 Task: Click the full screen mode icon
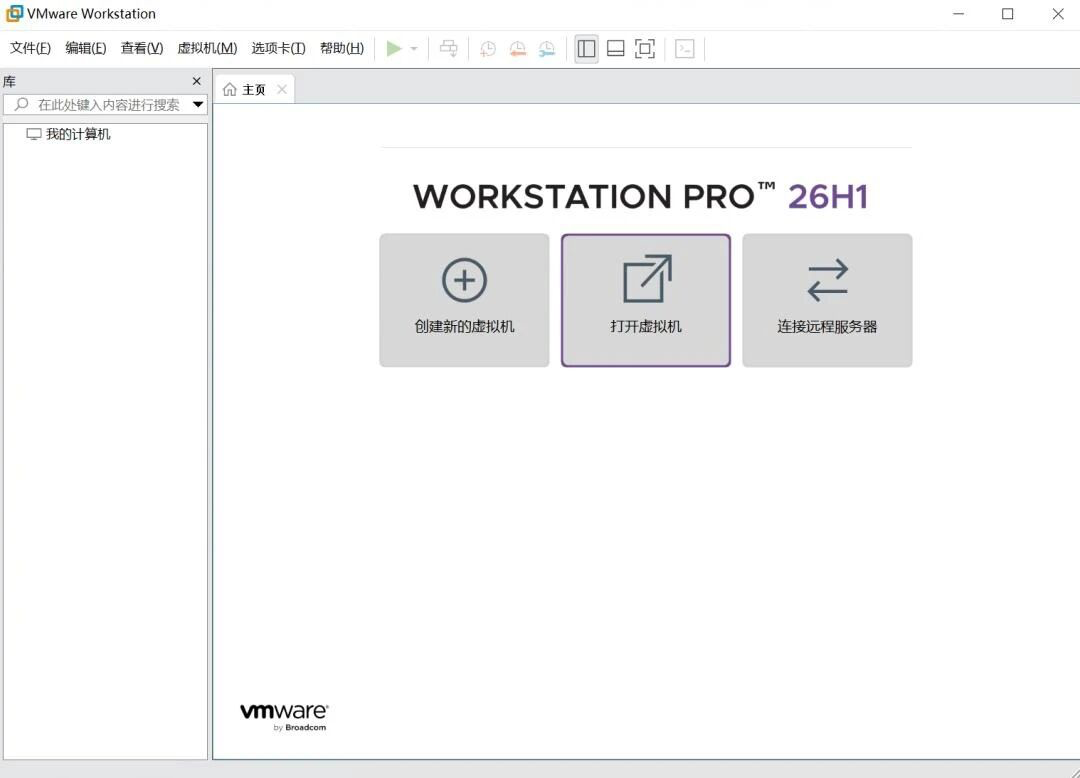[645, 48]
